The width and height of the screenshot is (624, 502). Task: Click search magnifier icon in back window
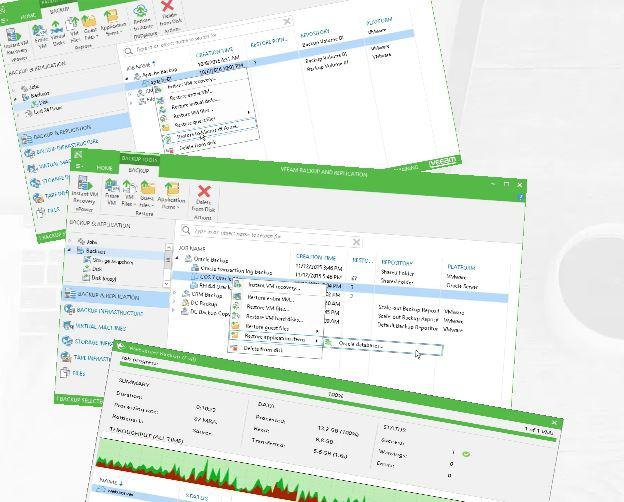tap(128, 52)
